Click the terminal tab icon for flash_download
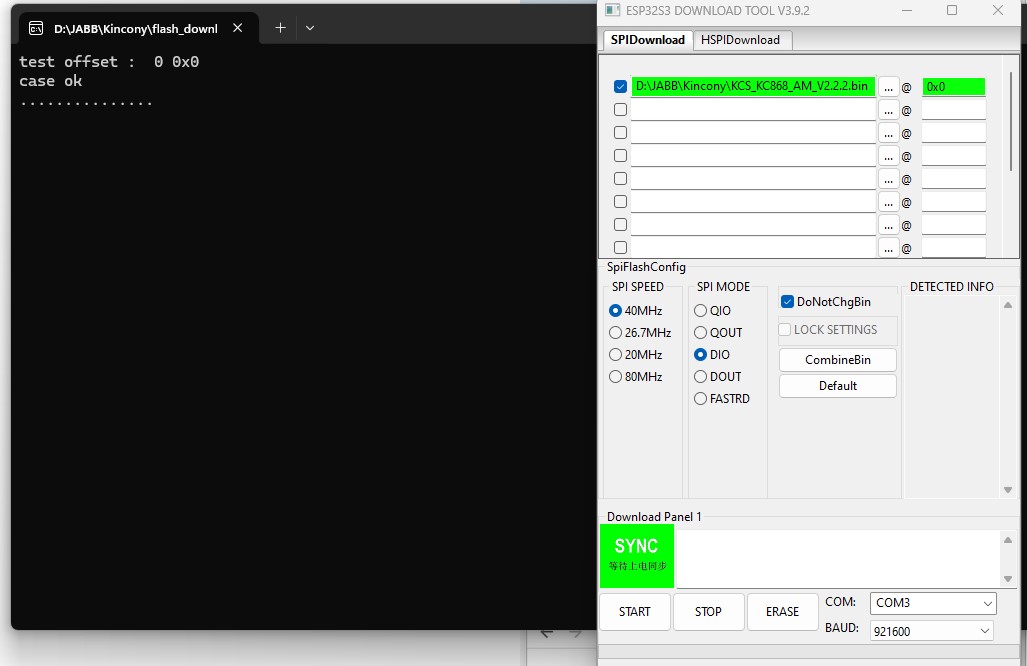This screenshot has height=666, width=1027. click(x=36, y=28)
